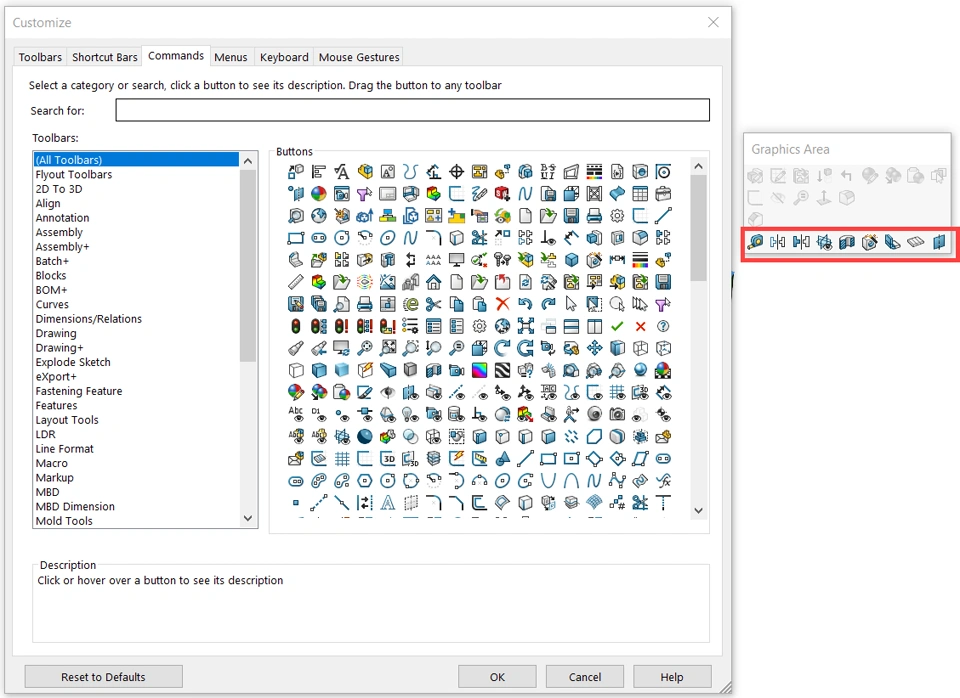Click the Toolbars list scroll-down arrow

[x=248, y=518]
